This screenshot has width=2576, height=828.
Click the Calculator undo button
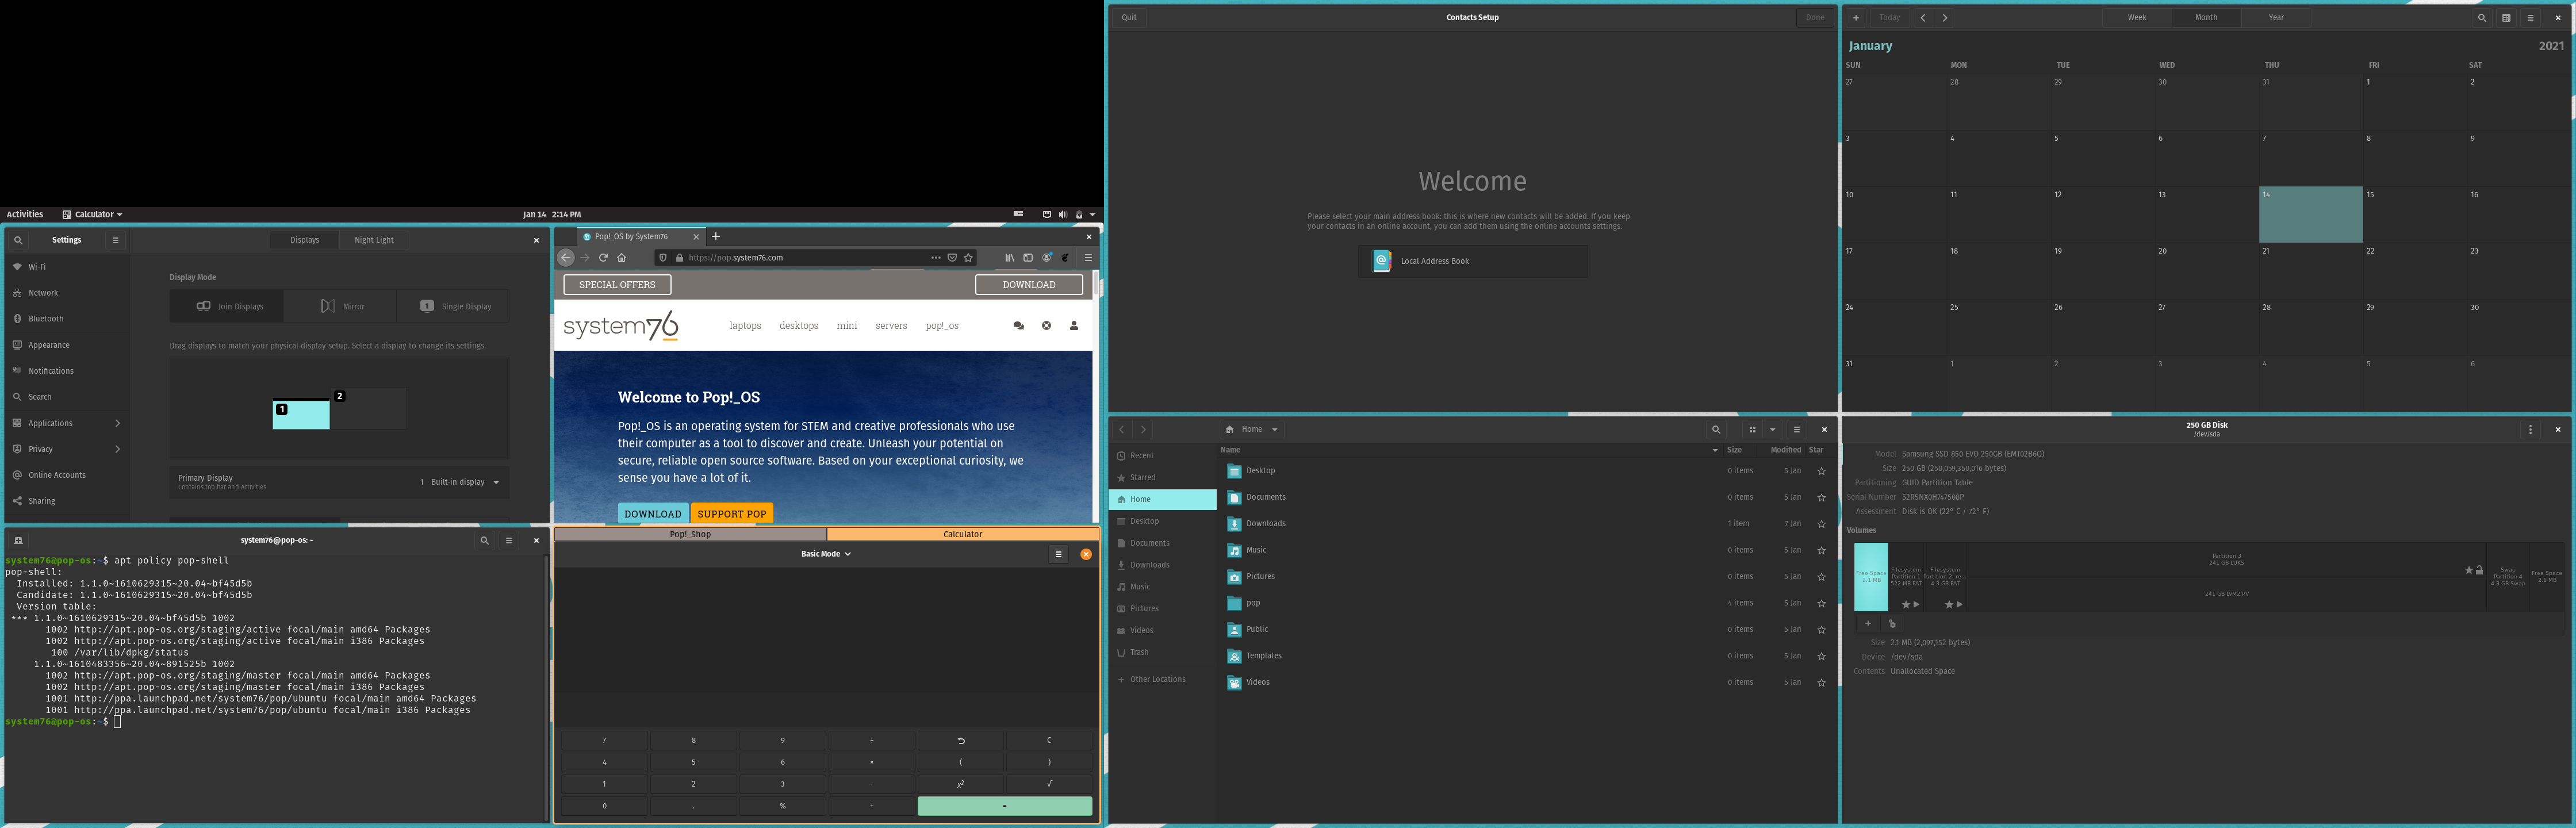click(961, 741)
